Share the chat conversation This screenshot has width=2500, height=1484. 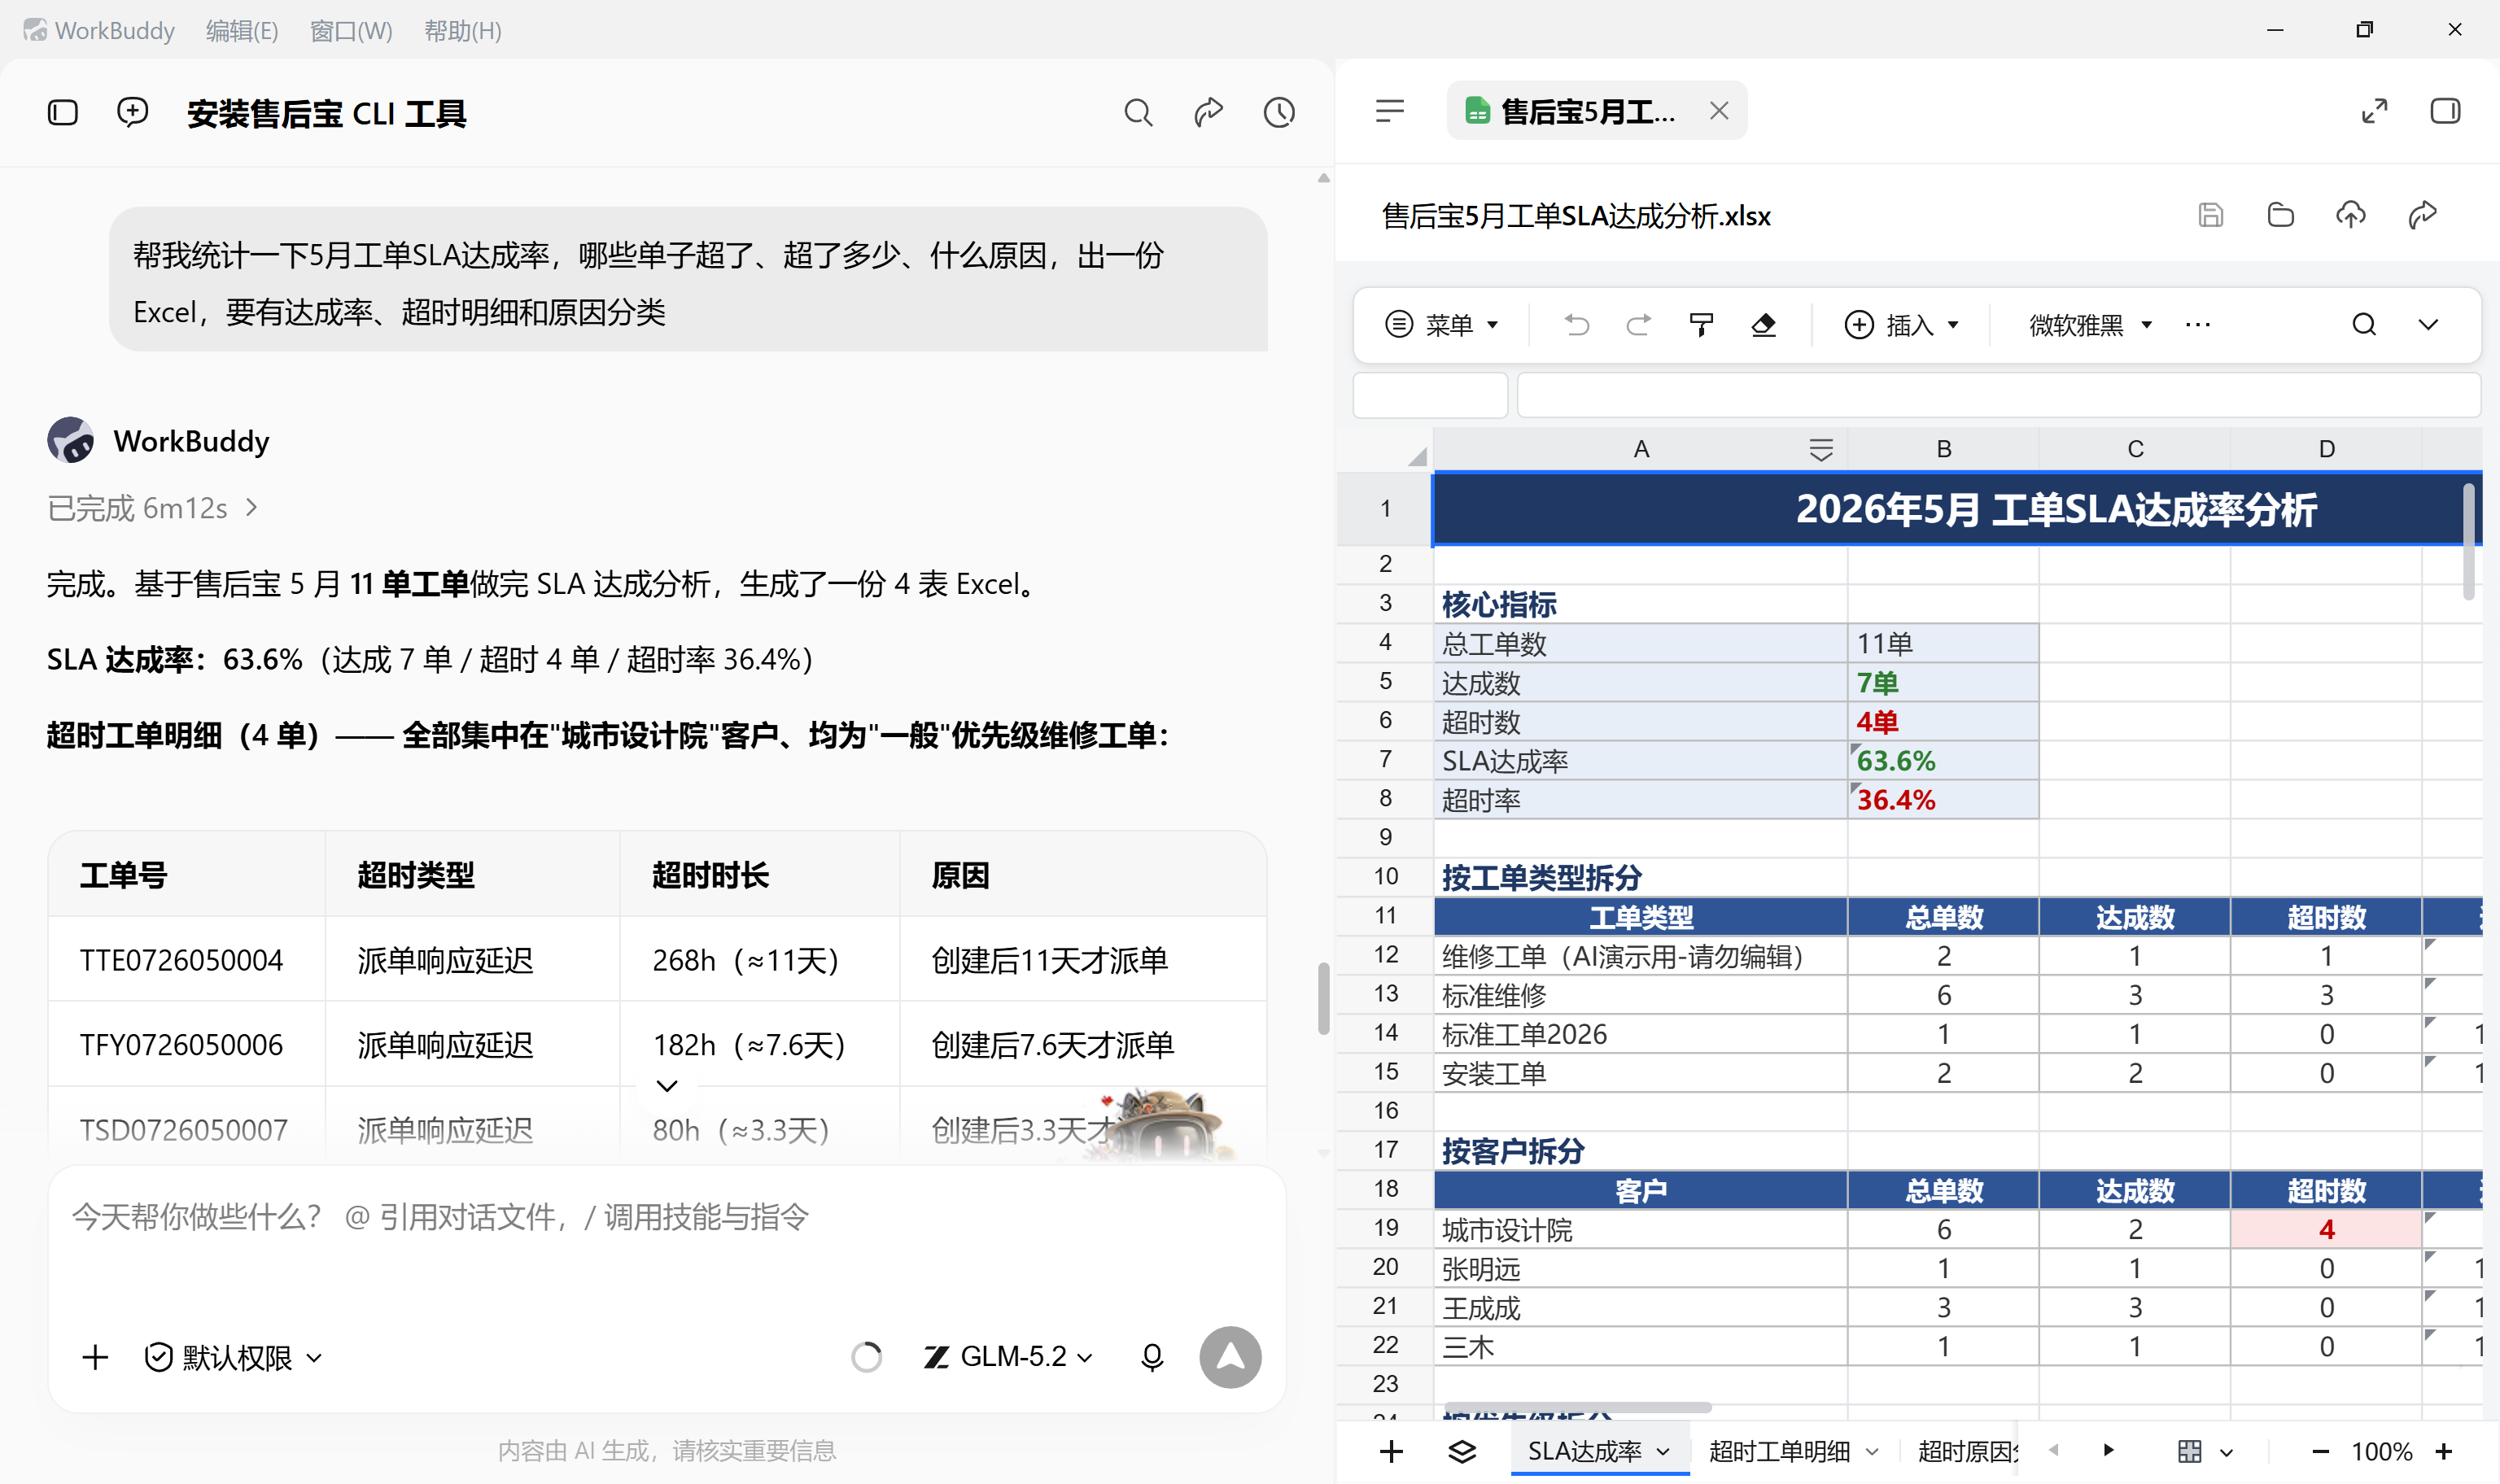tap(1208, 112)
